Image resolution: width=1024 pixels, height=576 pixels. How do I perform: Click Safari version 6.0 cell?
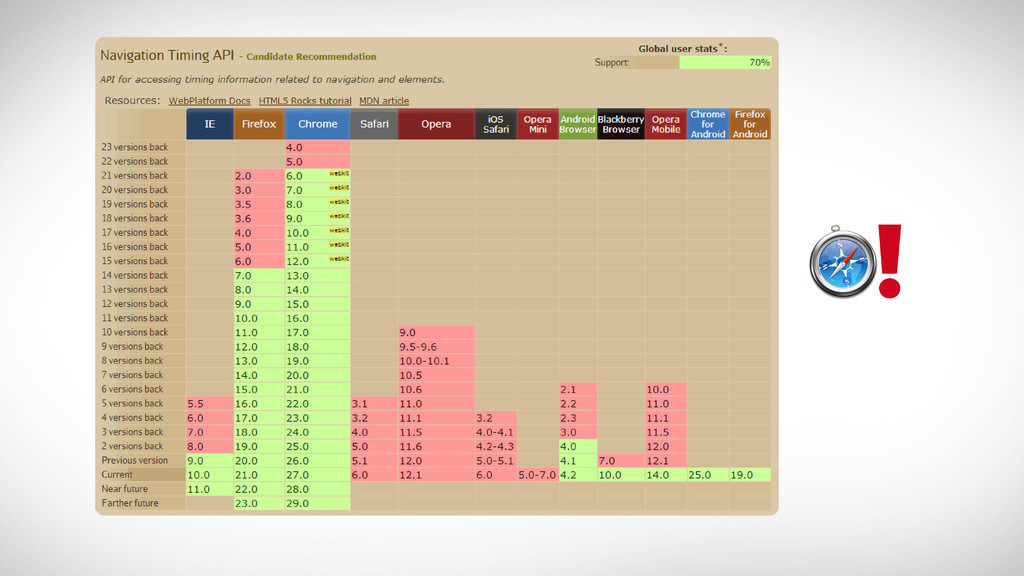coord(374,475)
